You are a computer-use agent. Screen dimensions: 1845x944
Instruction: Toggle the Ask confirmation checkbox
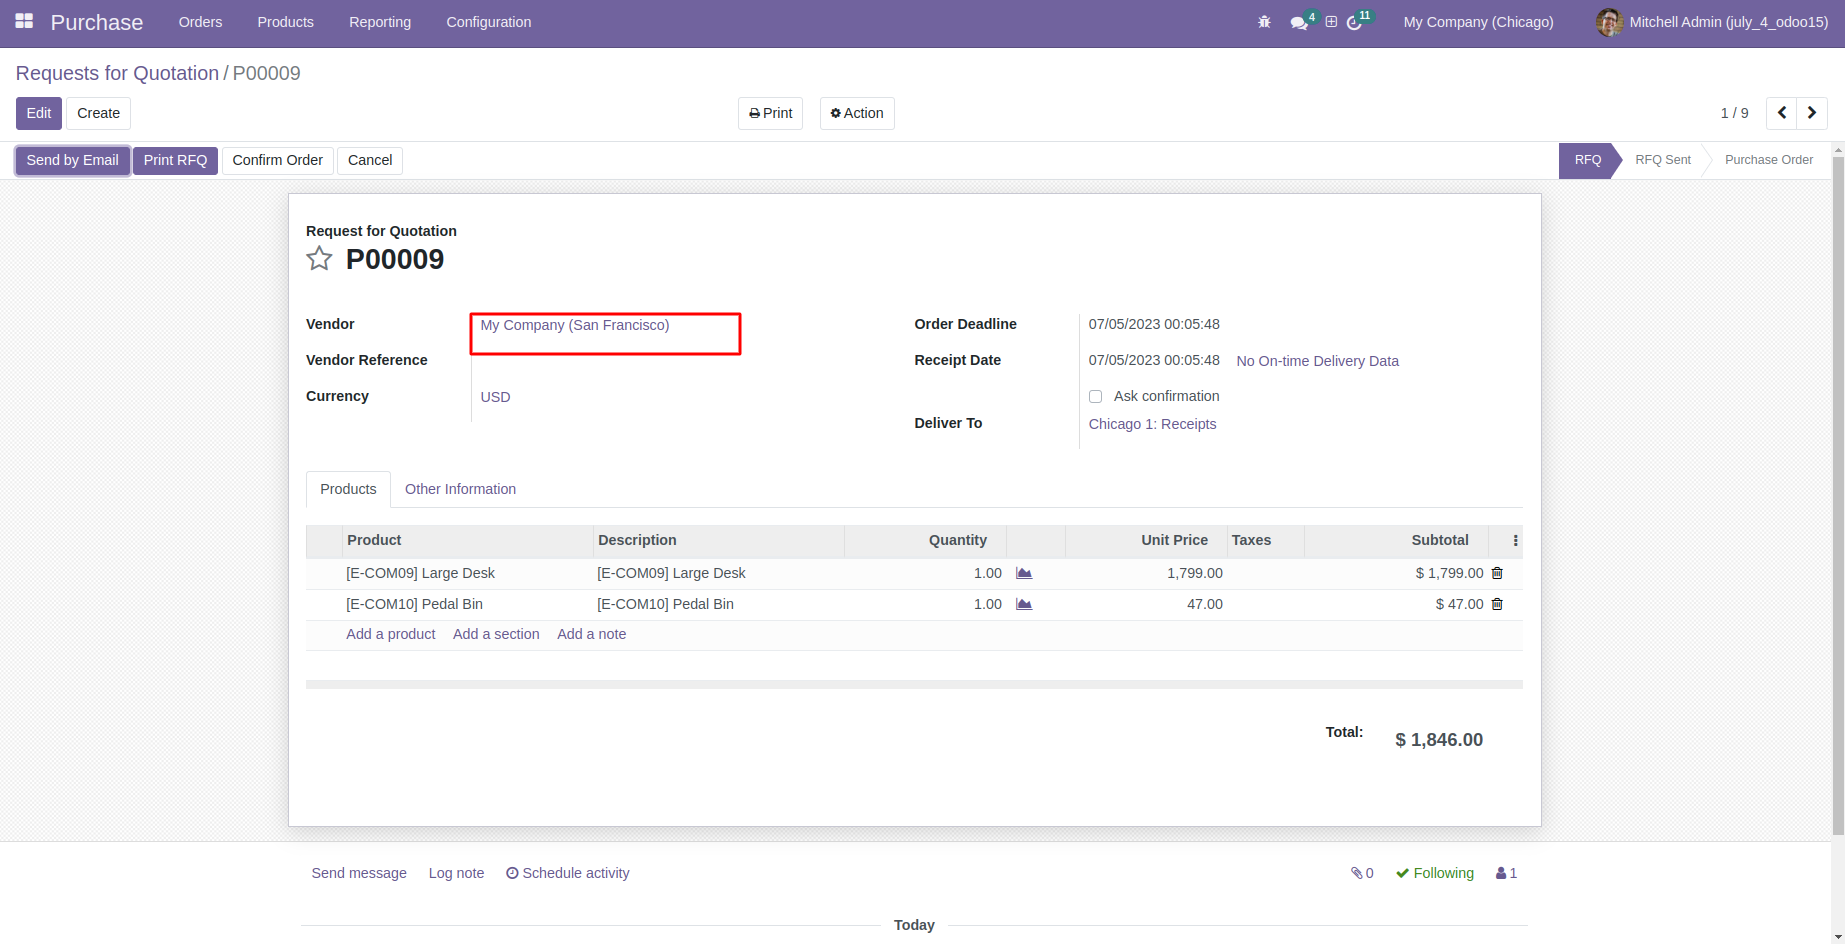1095,396
